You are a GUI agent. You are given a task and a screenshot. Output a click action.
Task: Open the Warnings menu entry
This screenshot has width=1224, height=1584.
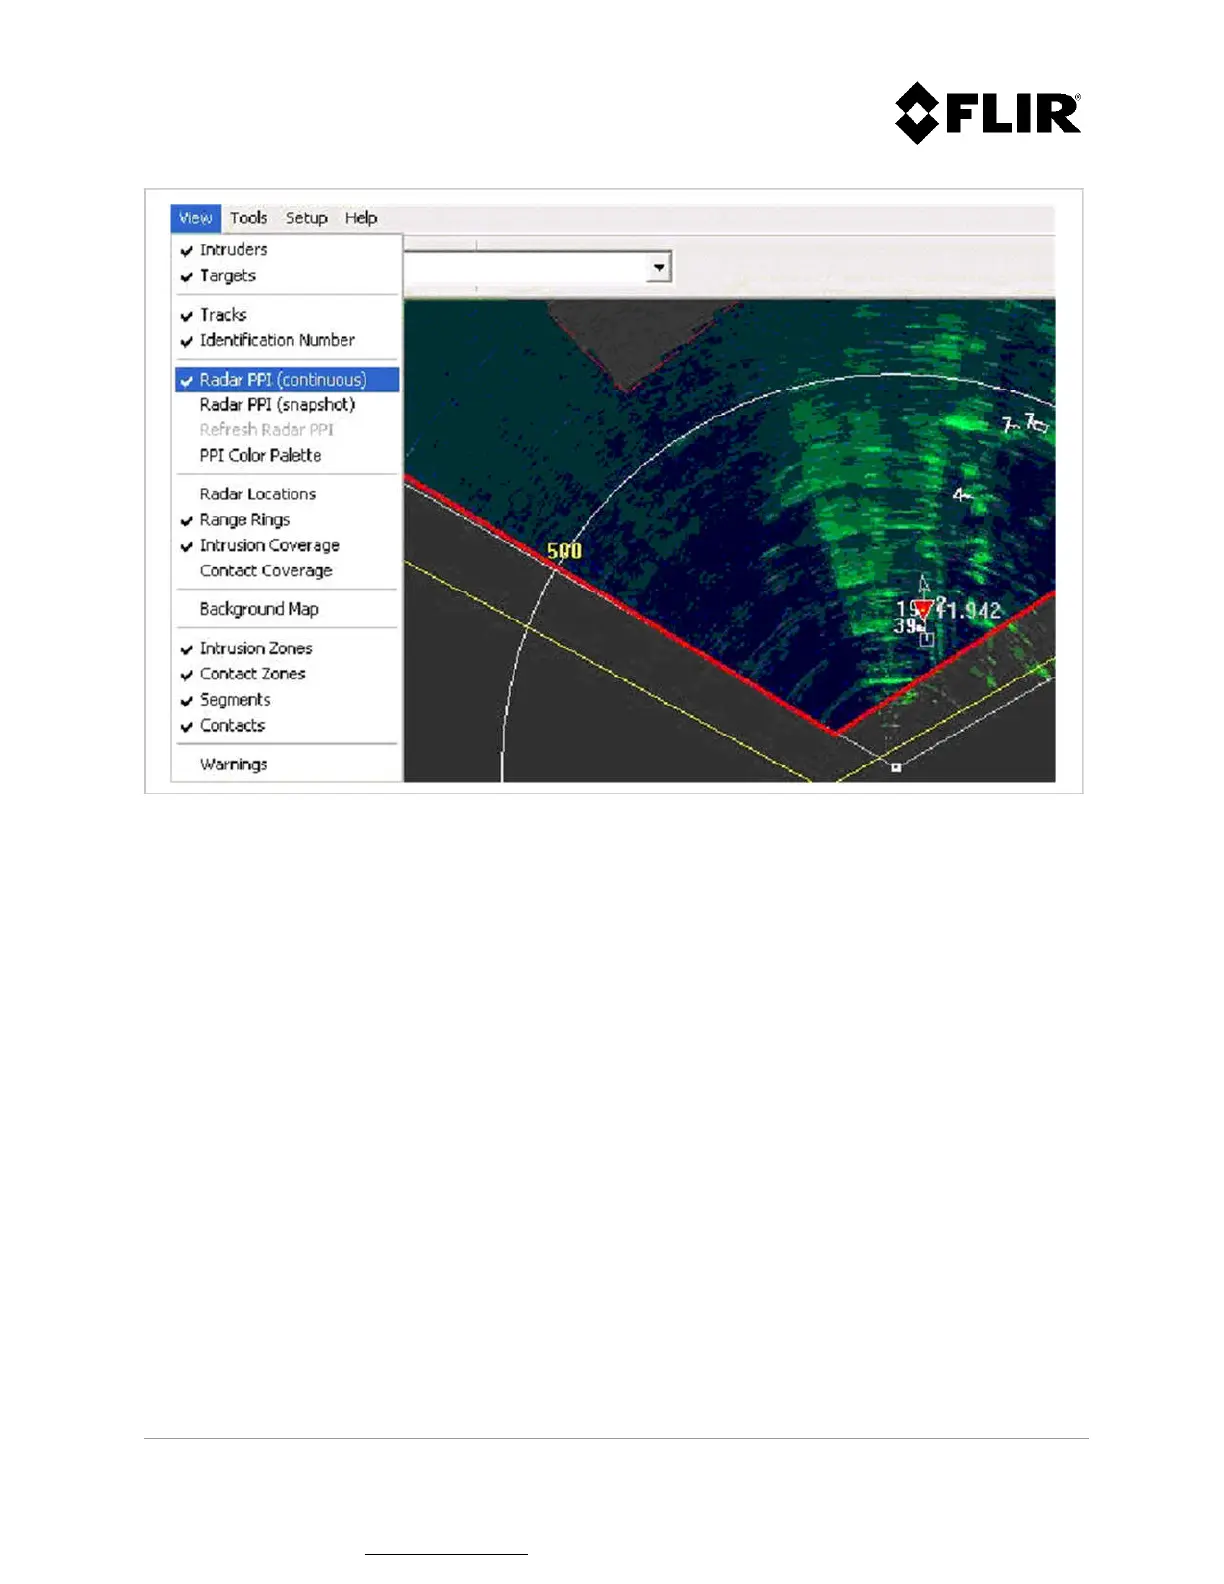[x=287, y=765]
